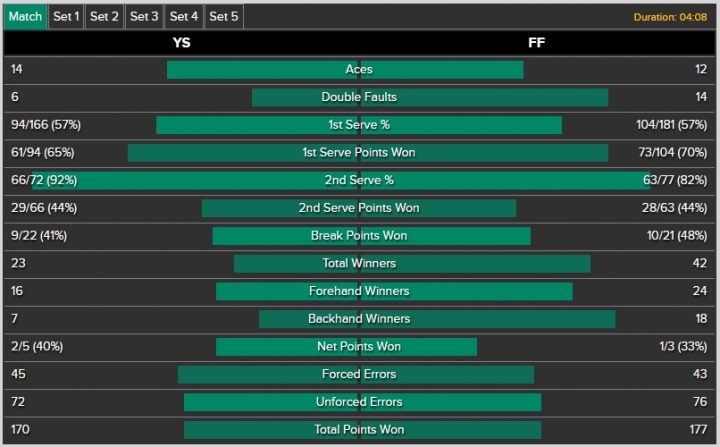Click the Break Points Won label
The height and width of the screenshot is (447, 720).
[x=359, y=236]
